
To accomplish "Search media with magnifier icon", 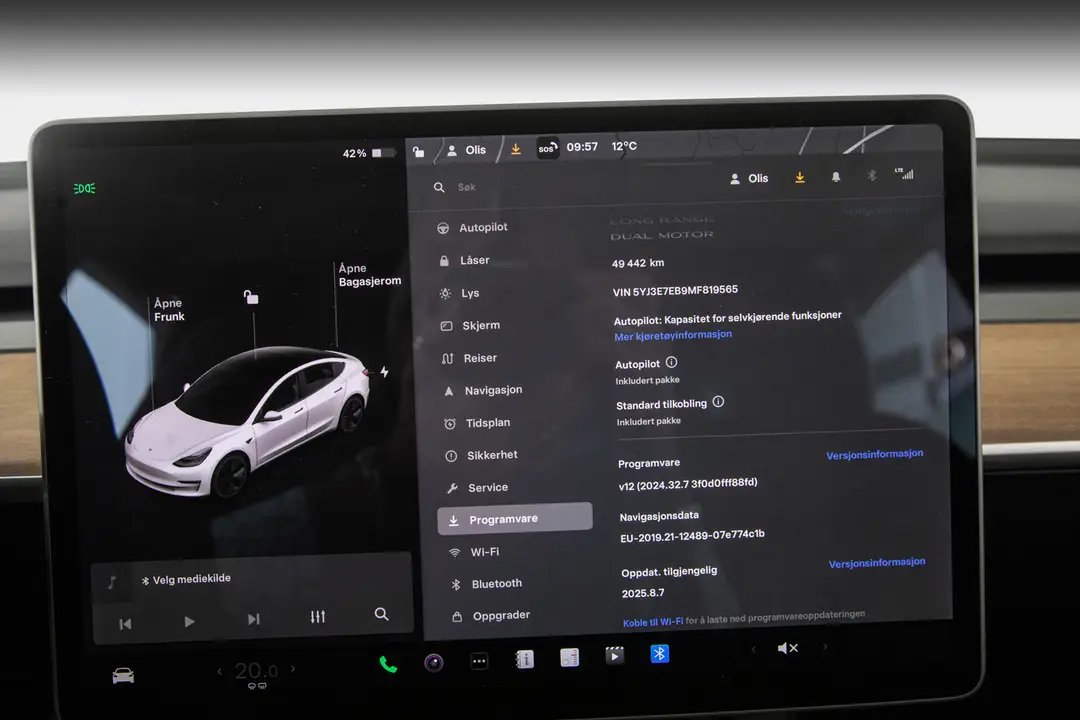I will coord(382,614).
